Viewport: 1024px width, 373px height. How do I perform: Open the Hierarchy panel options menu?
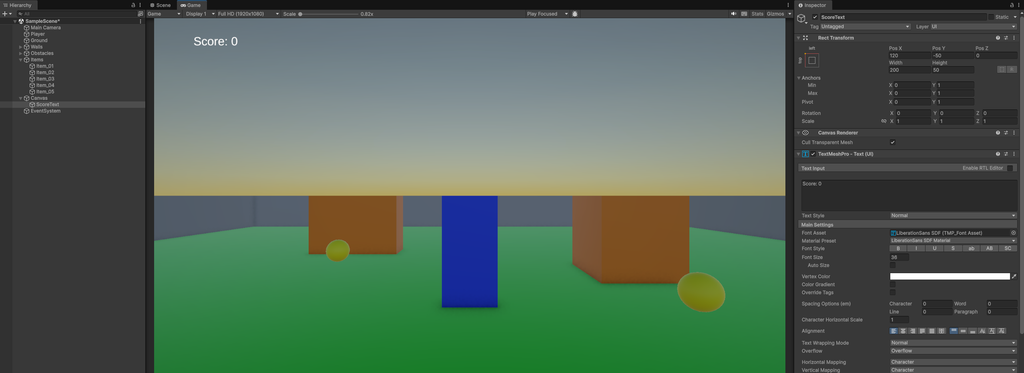click(x=140, y=5)
